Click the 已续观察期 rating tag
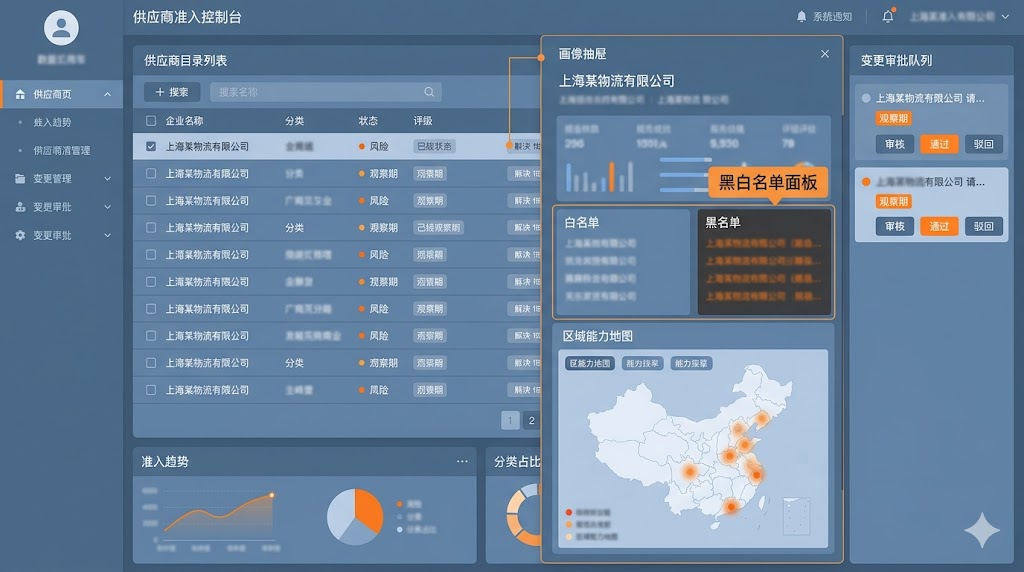 (x=438, y=228)
